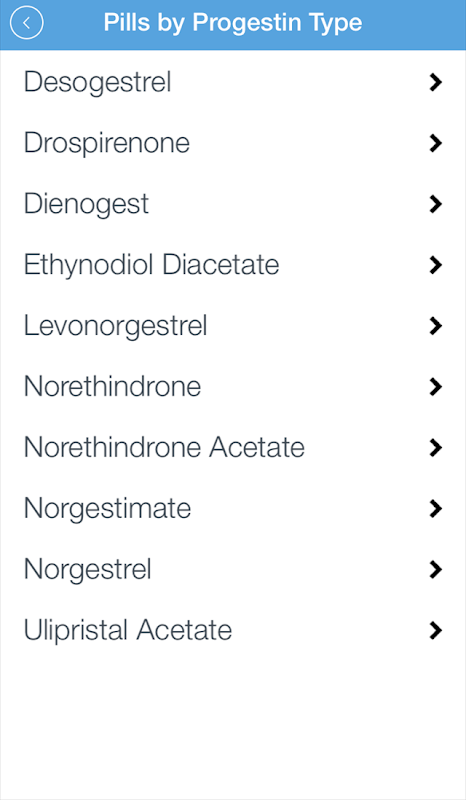
Task: Tap arrow for Norethindrone Acetate
Action: click(435, 447)
